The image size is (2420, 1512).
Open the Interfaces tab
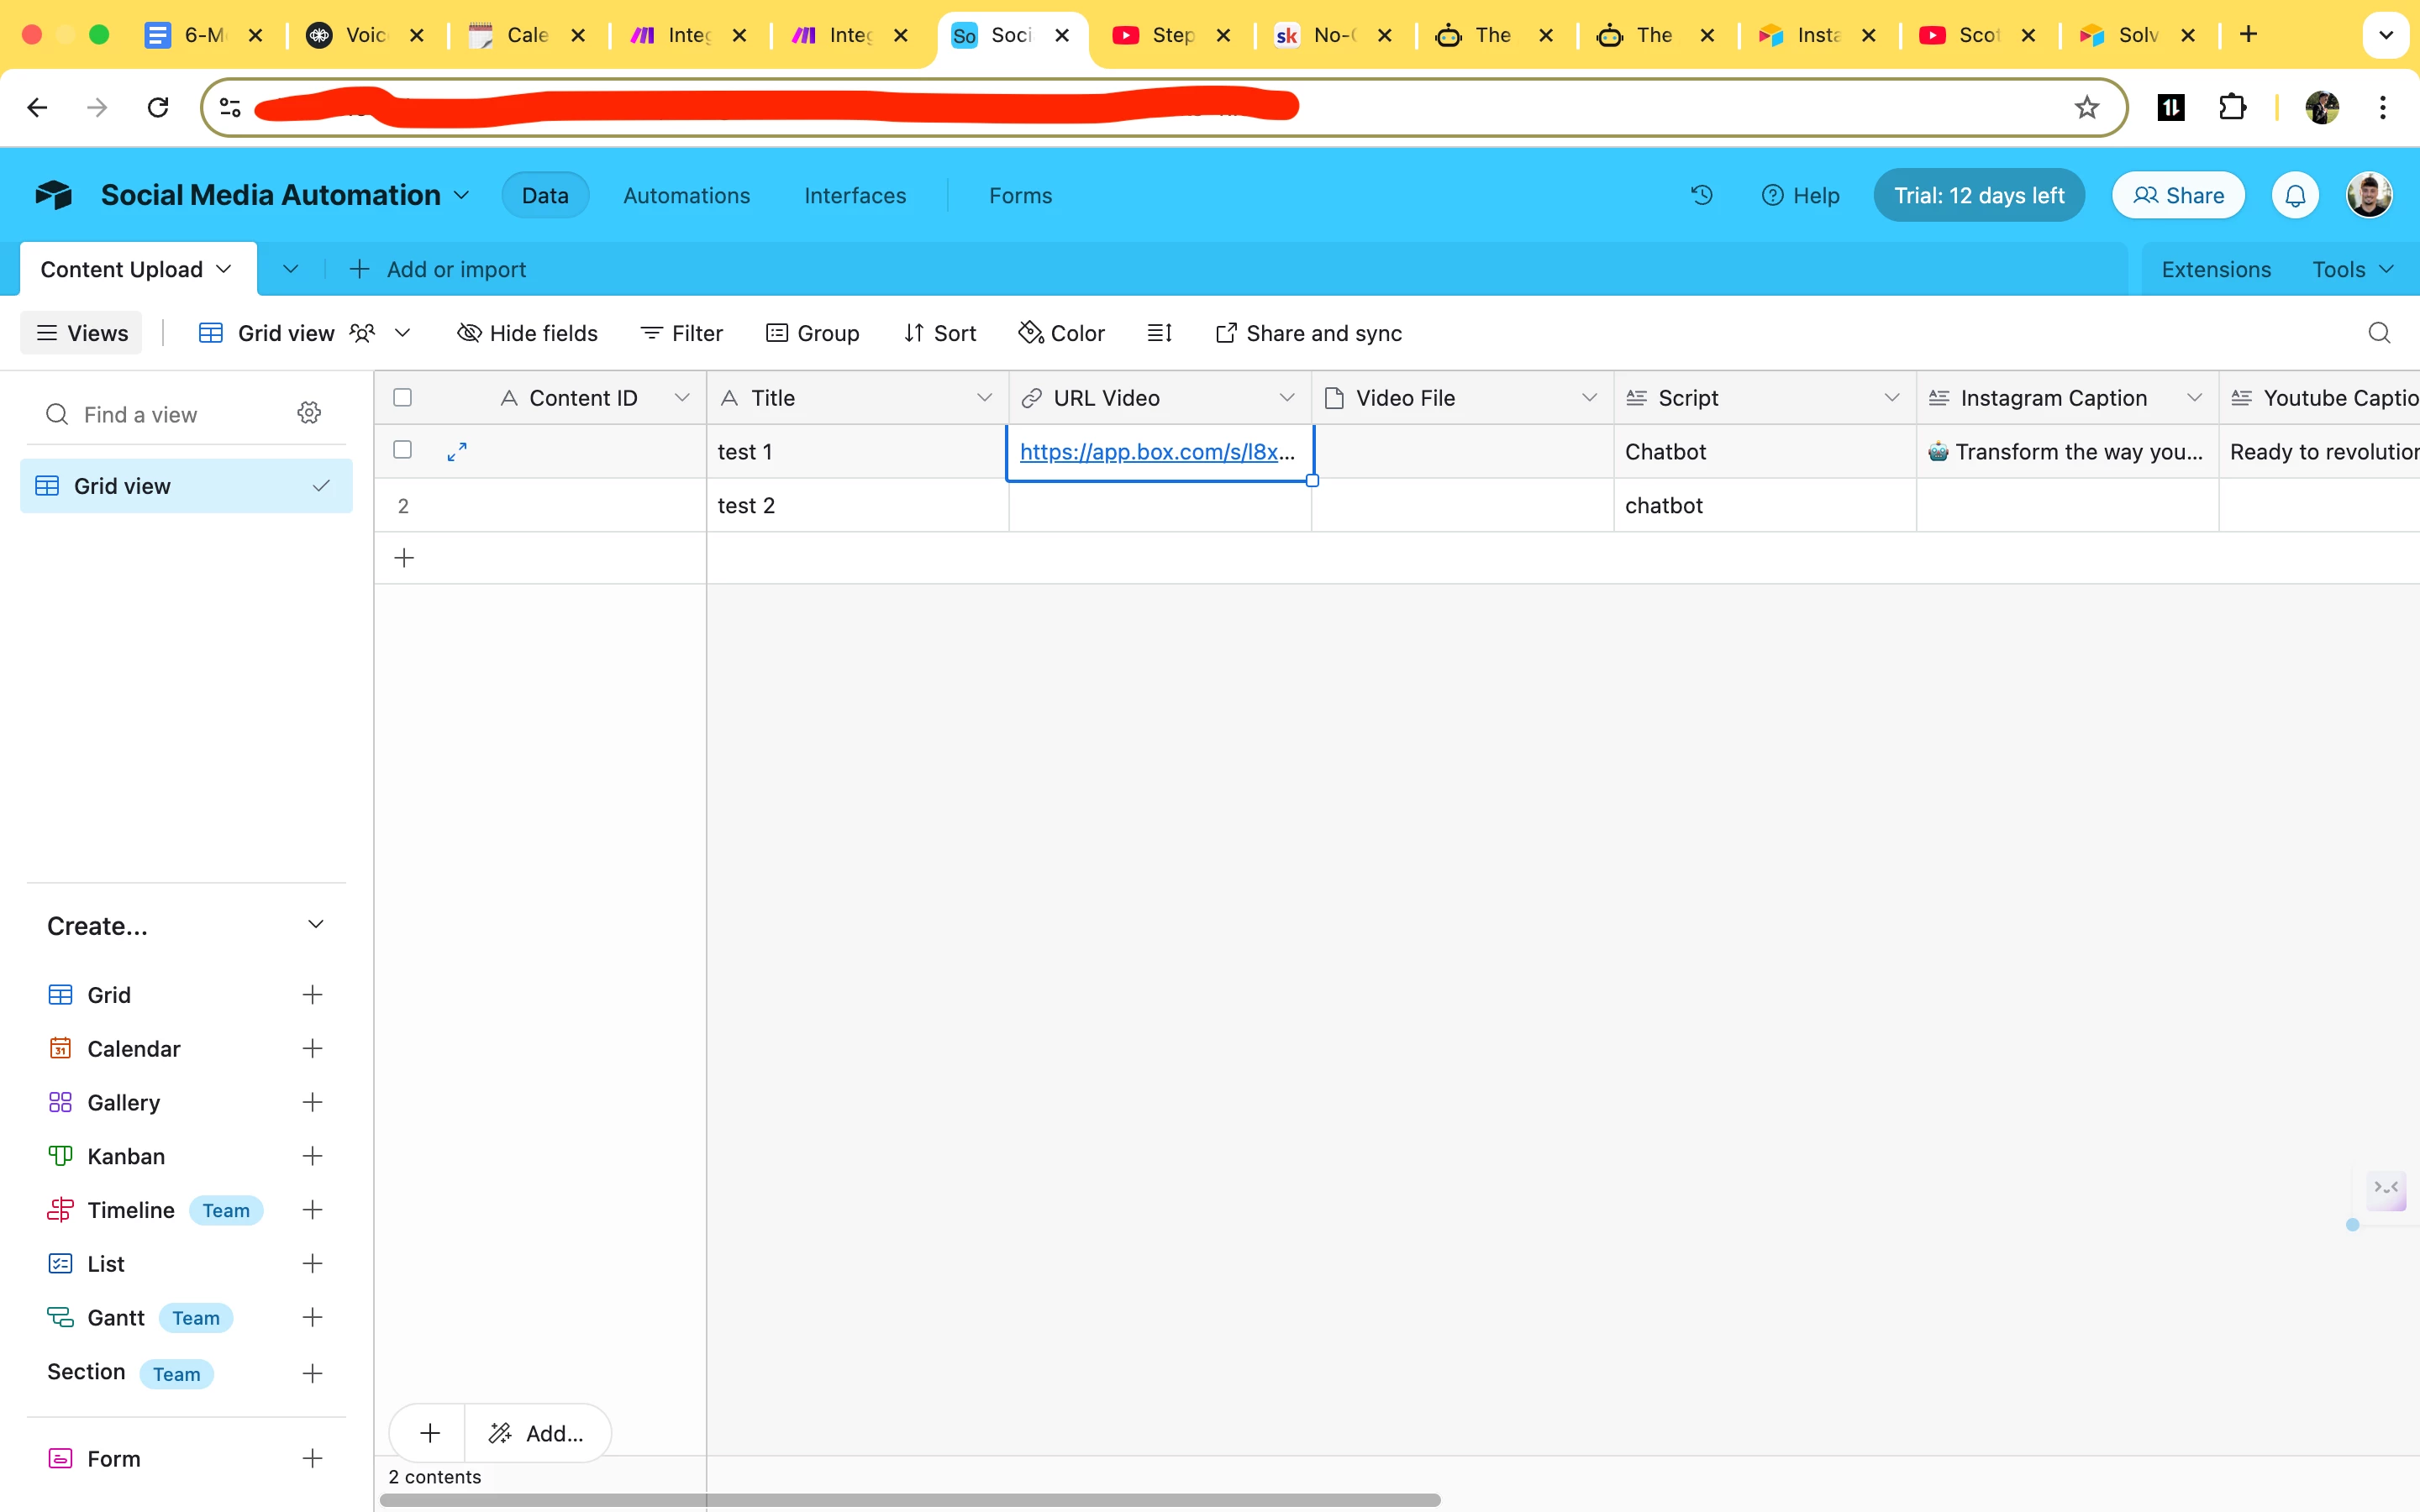(x=855, y=195)
